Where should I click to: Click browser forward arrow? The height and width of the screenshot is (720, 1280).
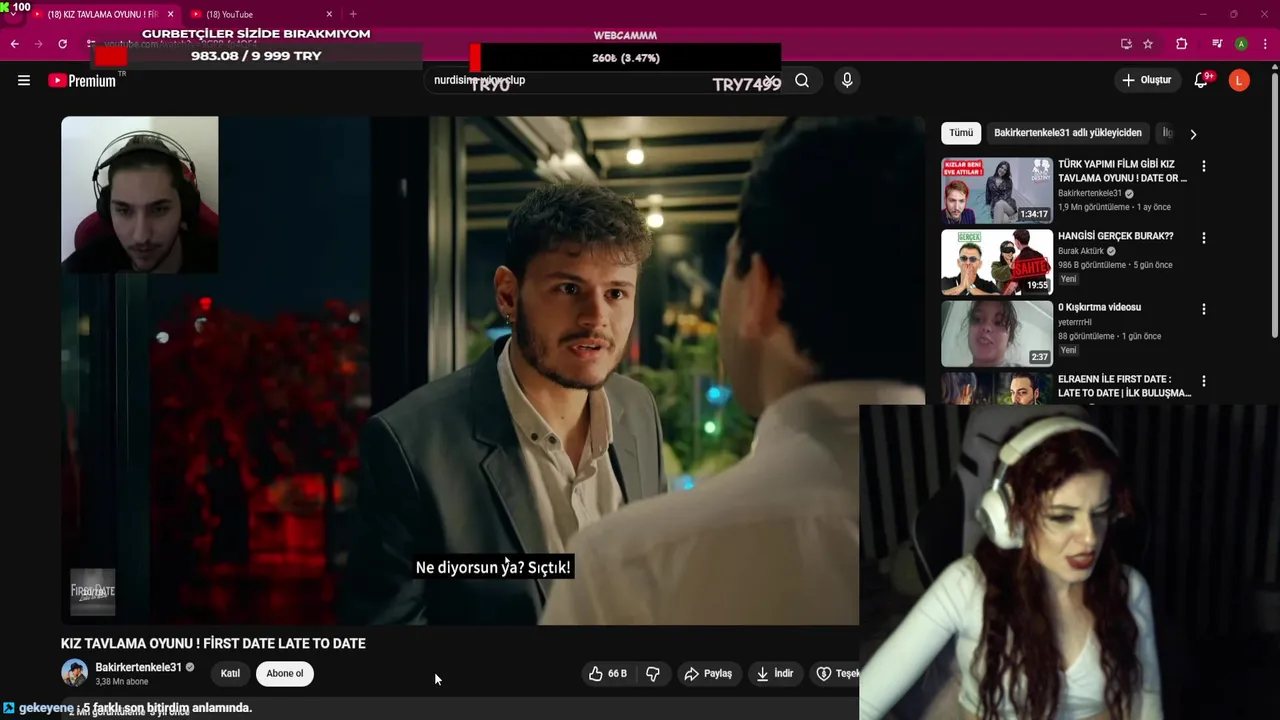(38, 44)
